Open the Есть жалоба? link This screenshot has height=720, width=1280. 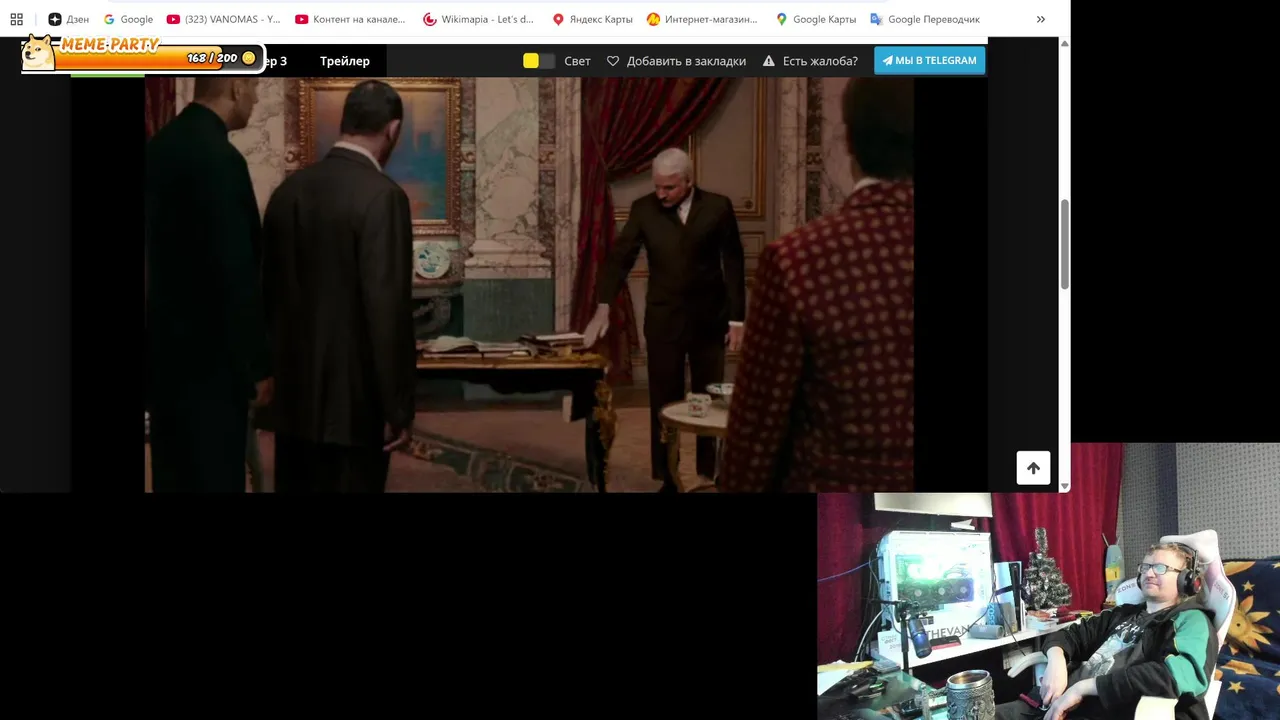click(x=820, y=61)
